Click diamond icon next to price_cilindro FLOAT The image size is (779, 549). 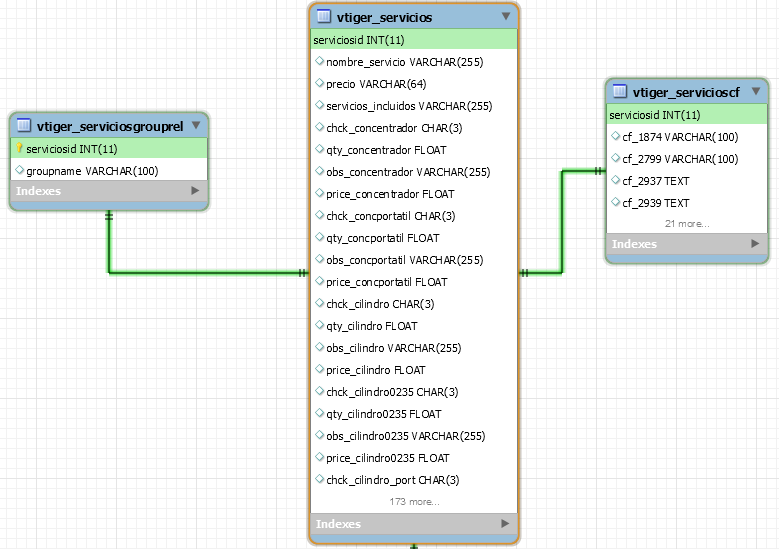(319, 369)
